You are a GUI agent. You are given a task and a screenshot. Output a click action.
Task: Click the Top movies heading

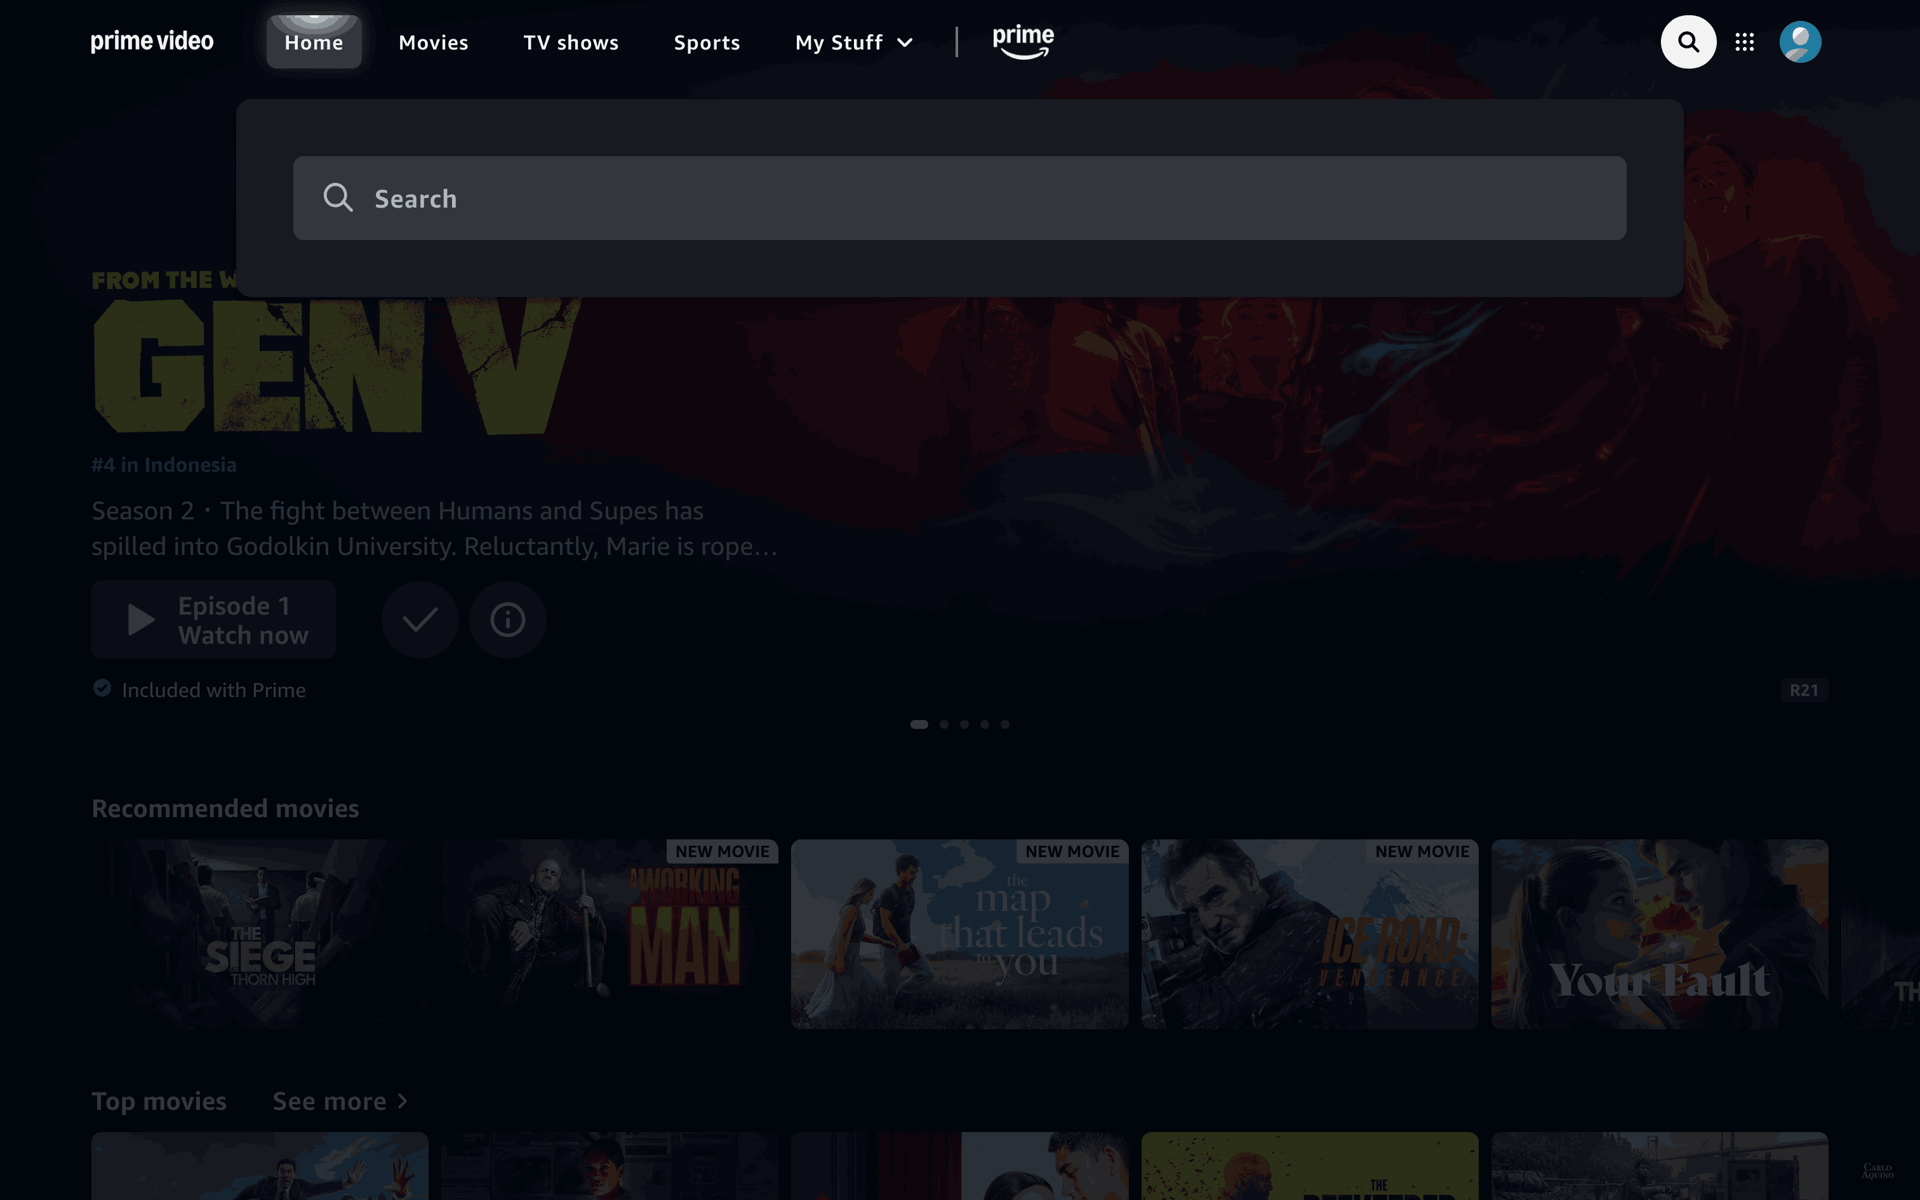coord(159,1101)
